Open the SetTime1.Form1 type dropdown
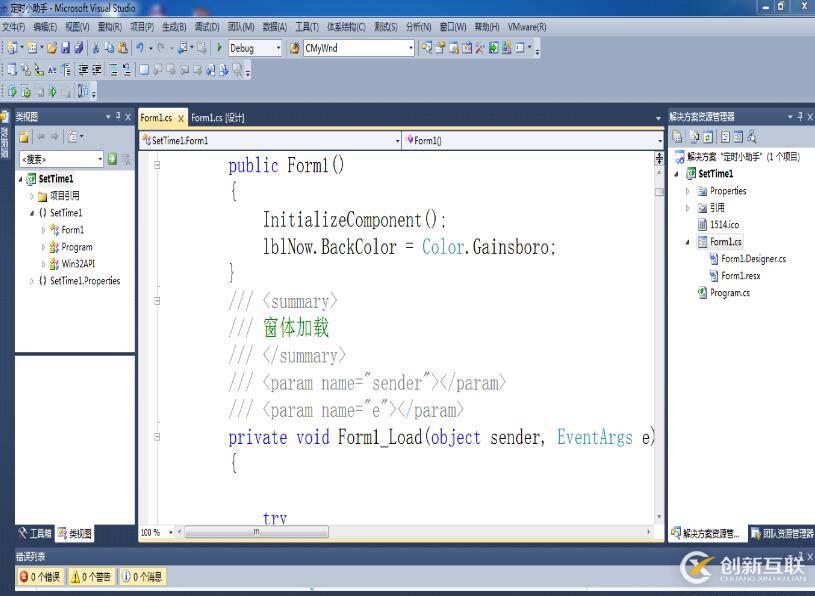The width and height of the screenshot is (815, 596). 397,140
